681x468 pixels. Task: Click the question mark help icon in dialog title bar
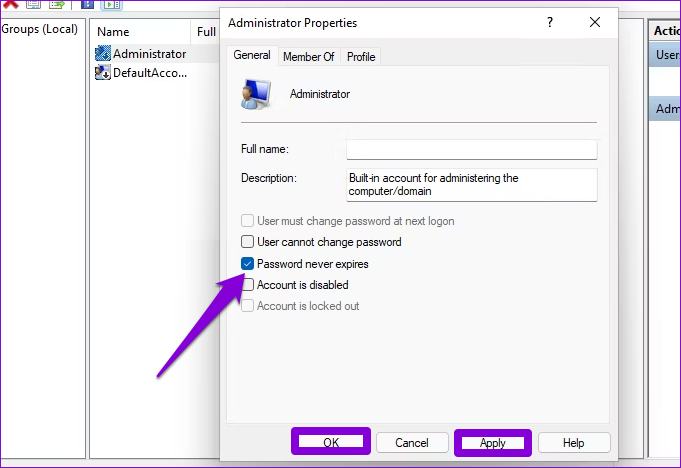pyautogui.click(x=550, y=22)
